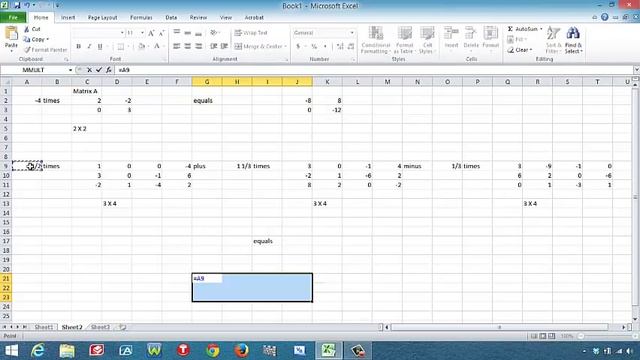Switch to Sheet3 worksheet tab

tap(100, 327)
